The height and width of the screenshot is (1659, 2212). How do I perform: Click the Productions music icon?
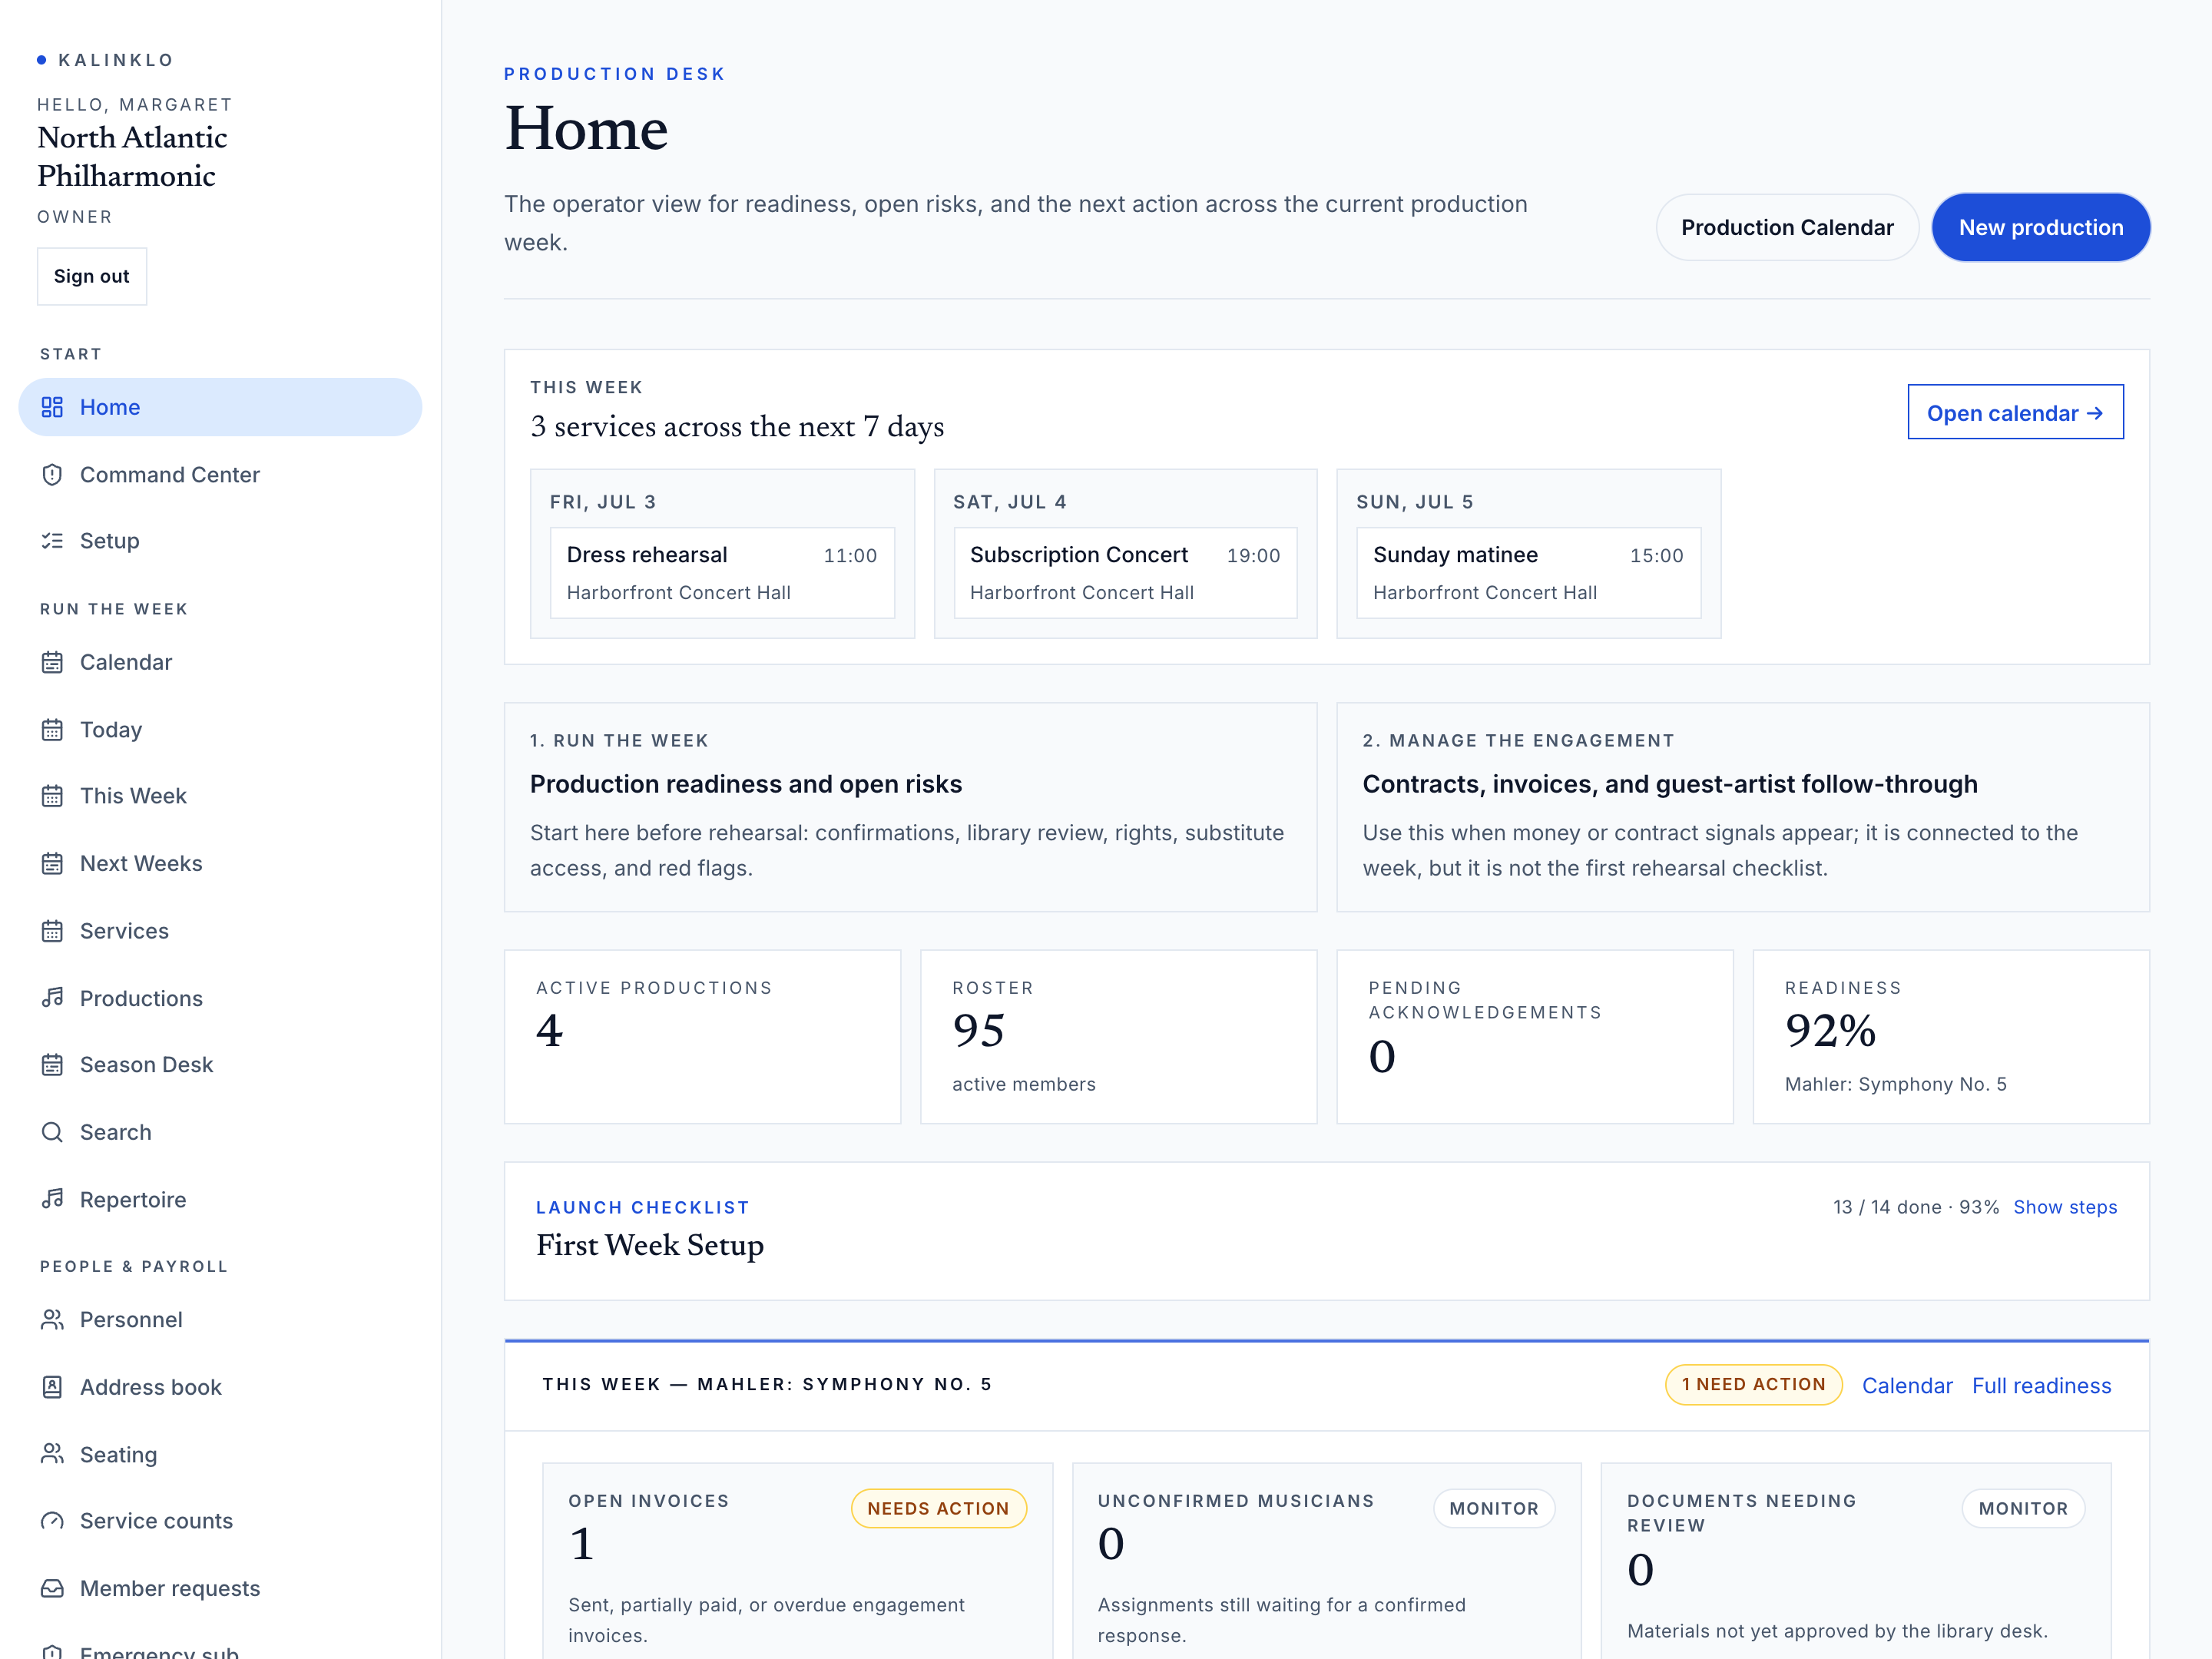point(52,998)
